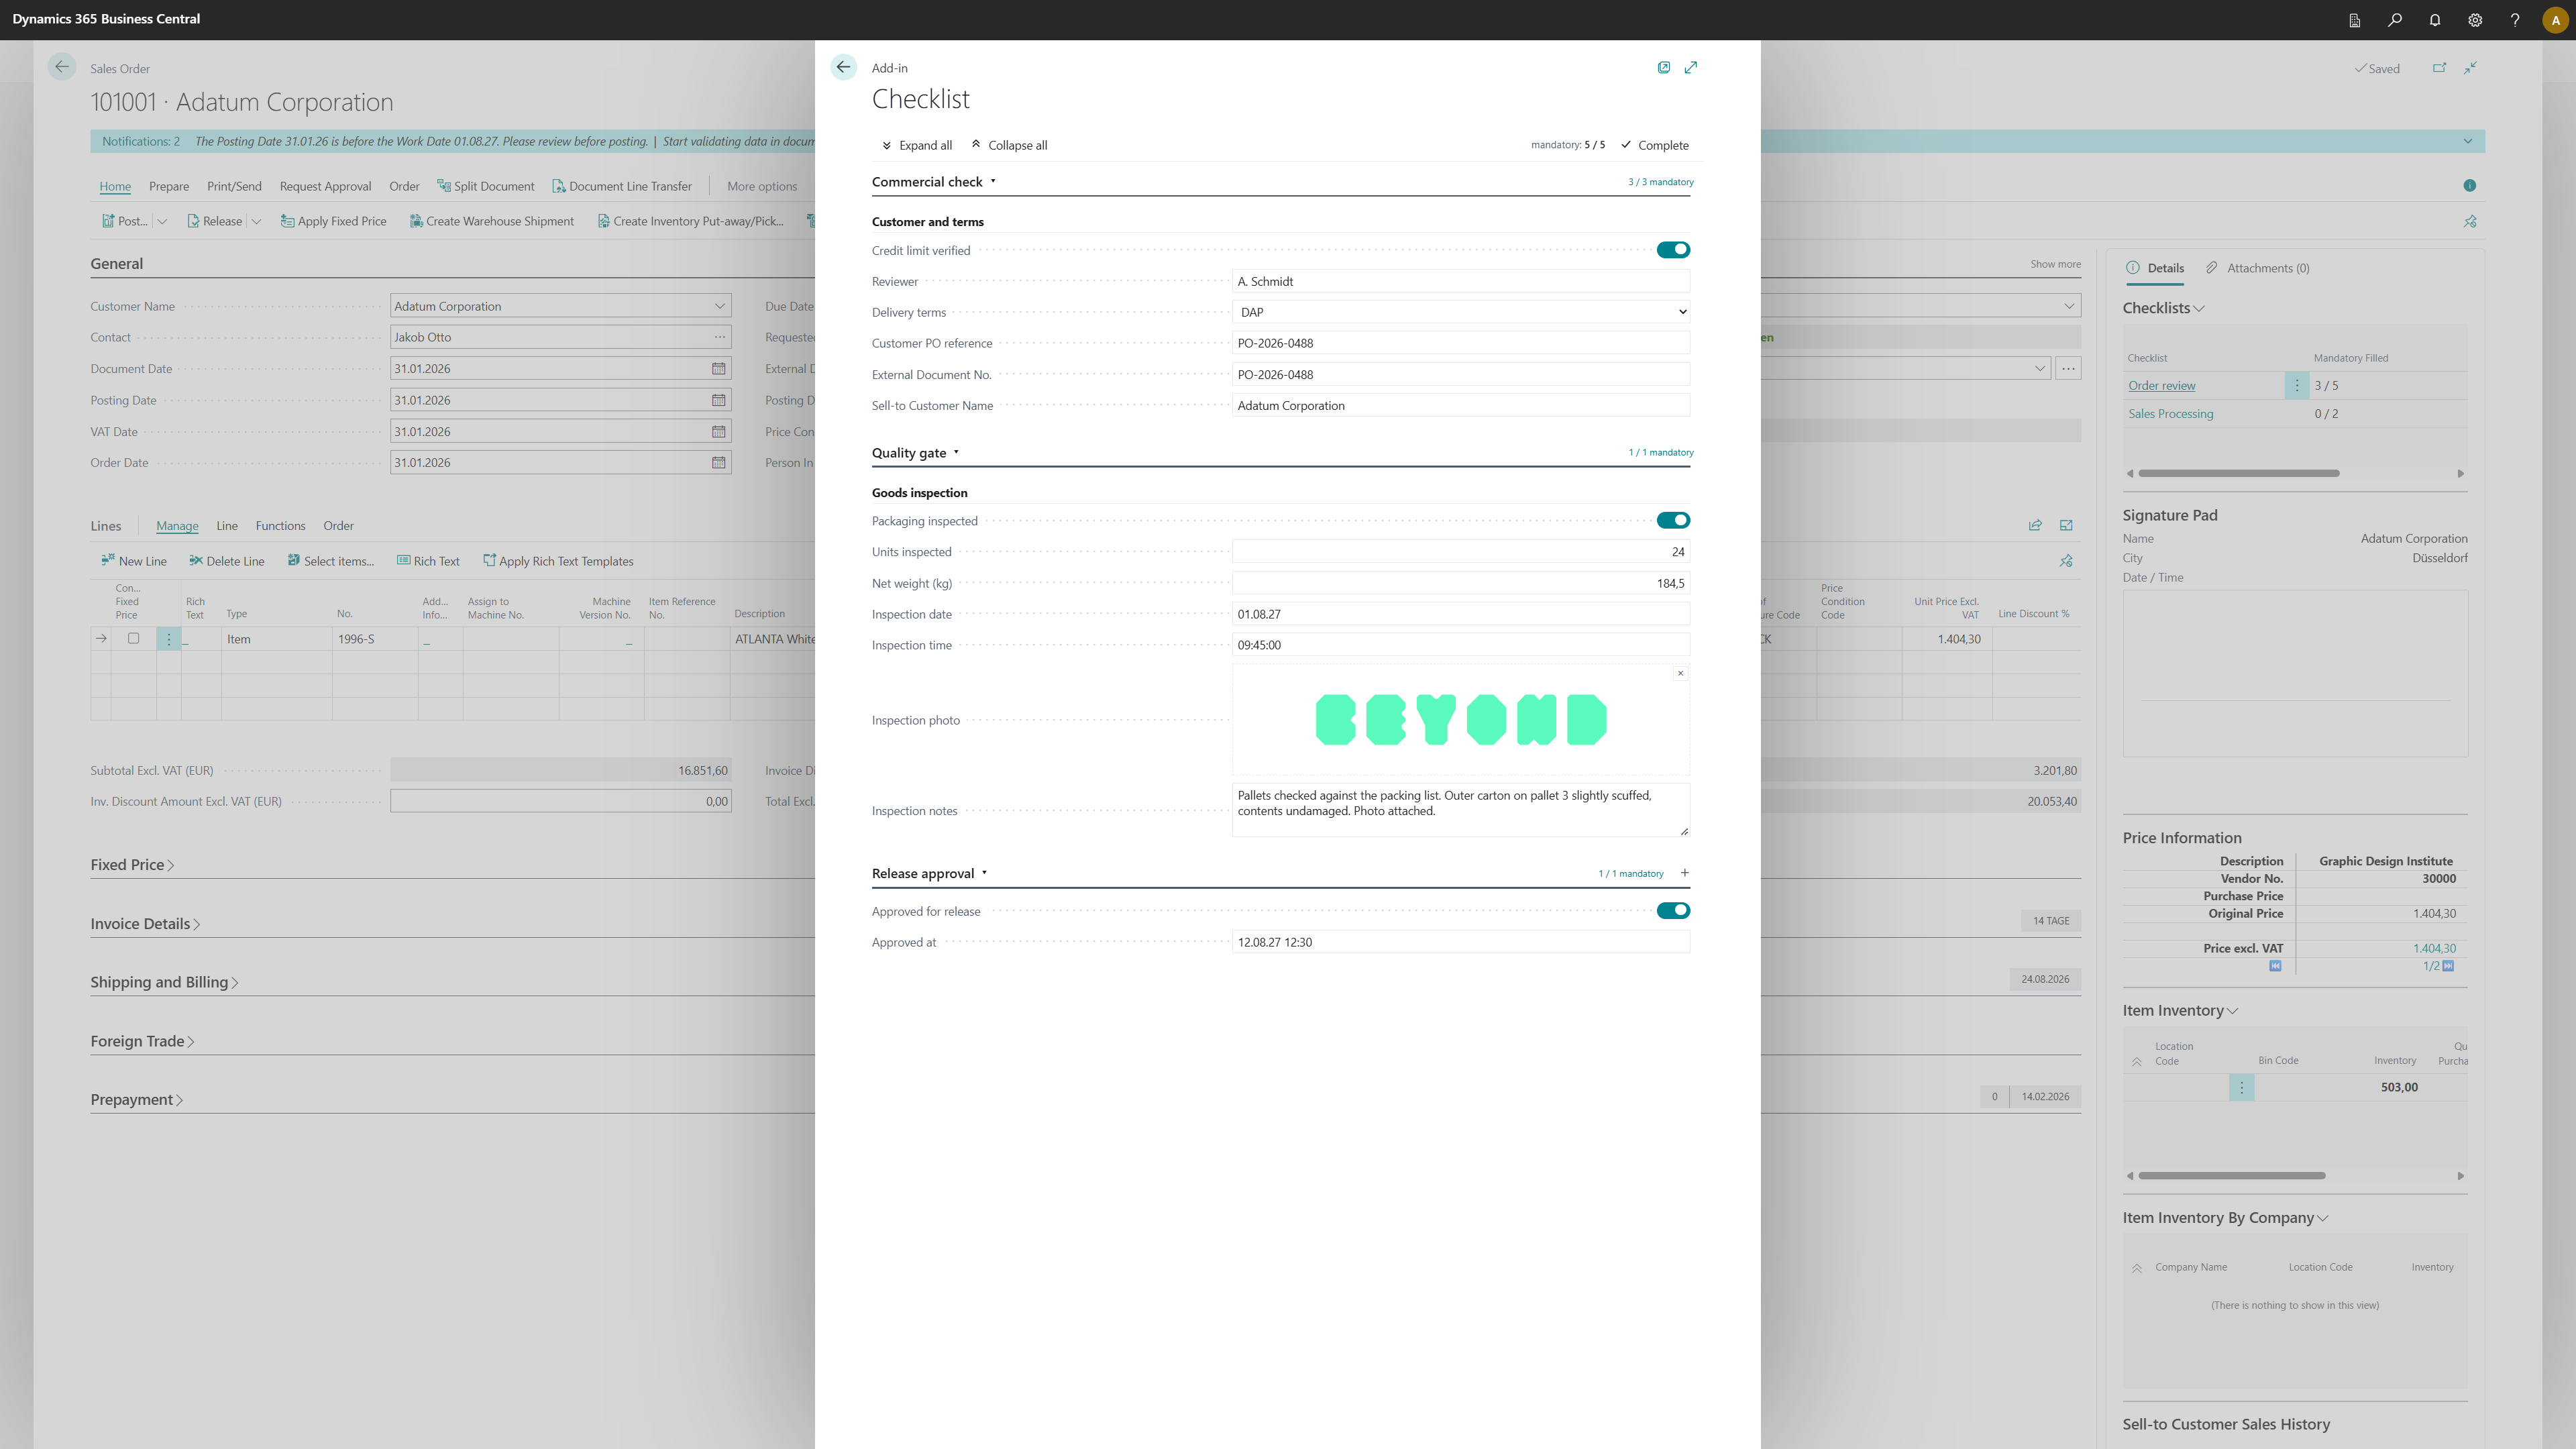The image size is (2576, 1449).
Task: Open settings gear in header
Action: 2474,20
